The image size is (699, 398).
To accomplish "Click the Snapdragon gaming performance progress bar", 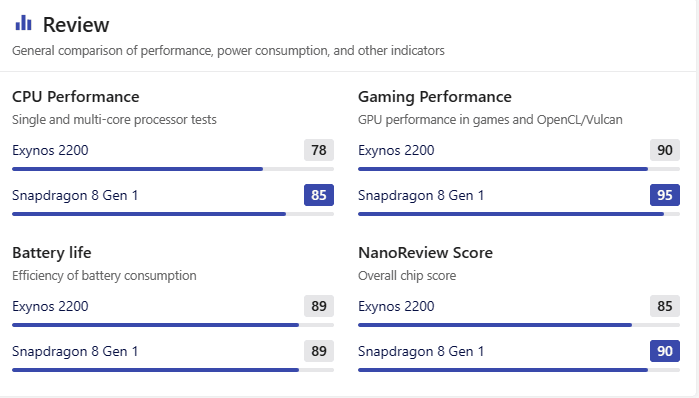I will [x=519, y=214].
